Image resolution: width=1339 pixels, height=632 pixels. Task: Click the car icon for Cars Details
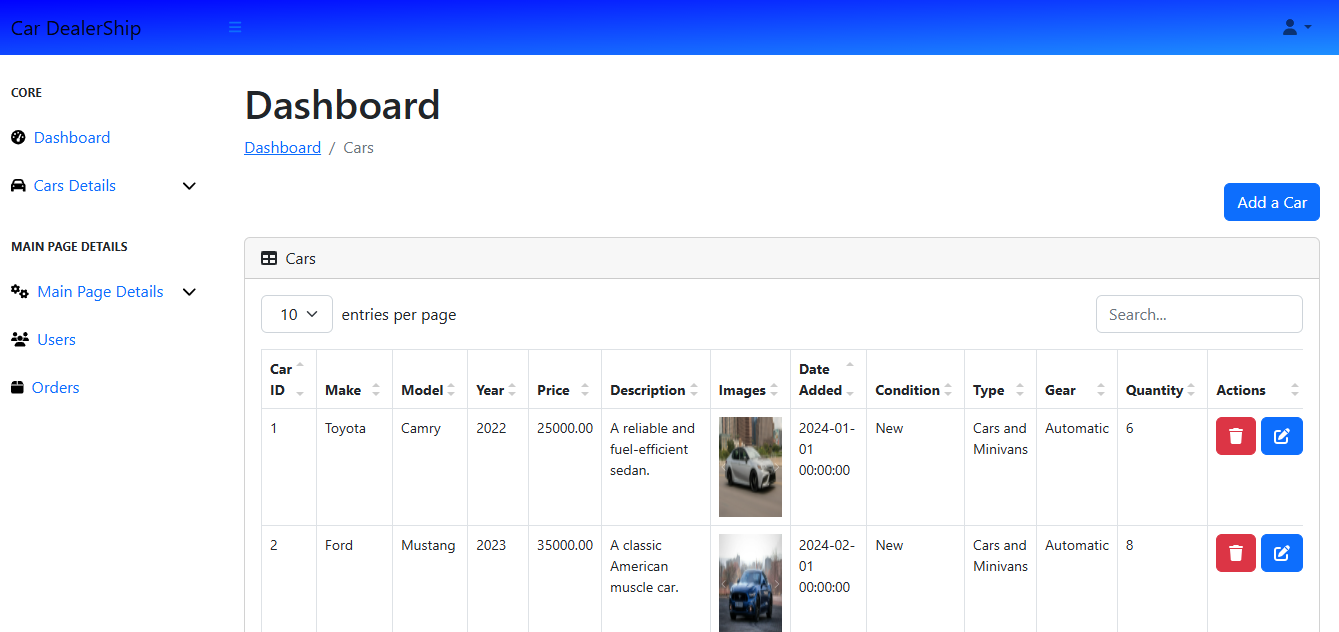pos(18,186)
